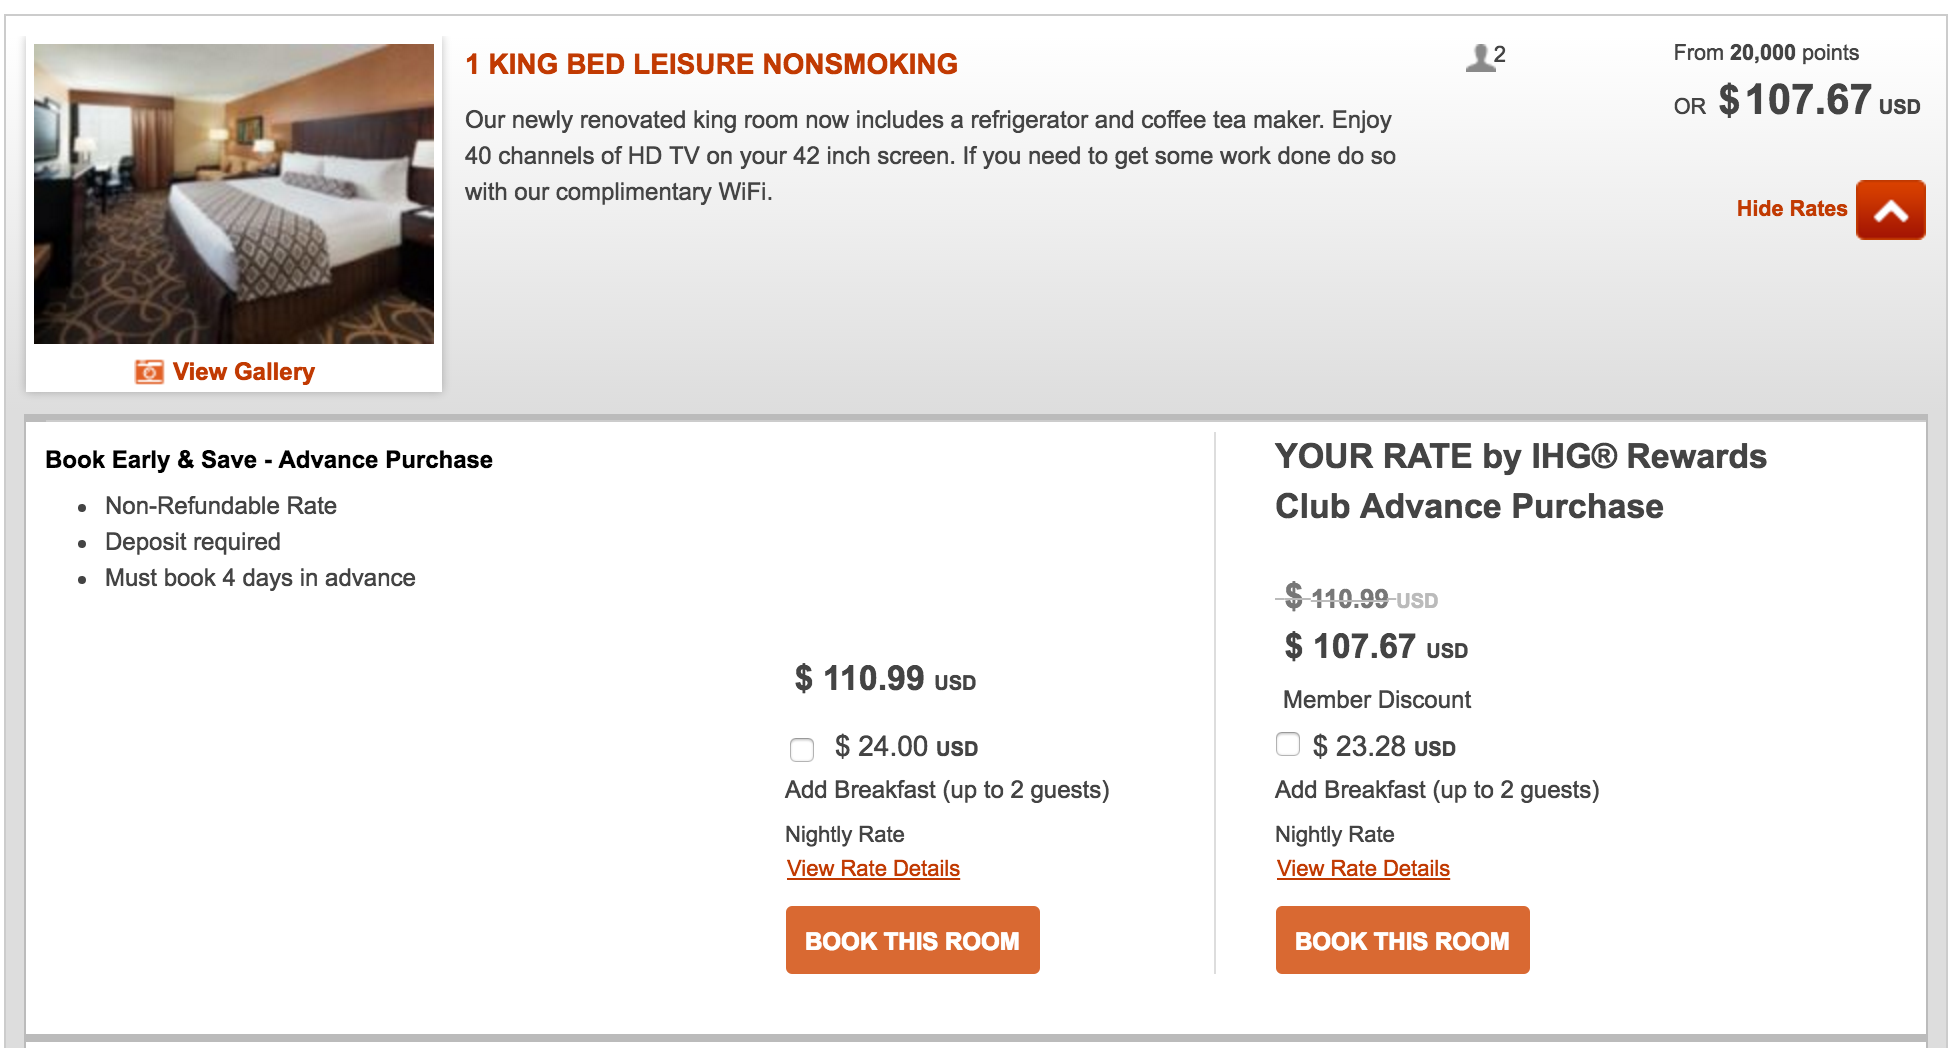Book this room at the $110.99 rate

pos(912,940)
